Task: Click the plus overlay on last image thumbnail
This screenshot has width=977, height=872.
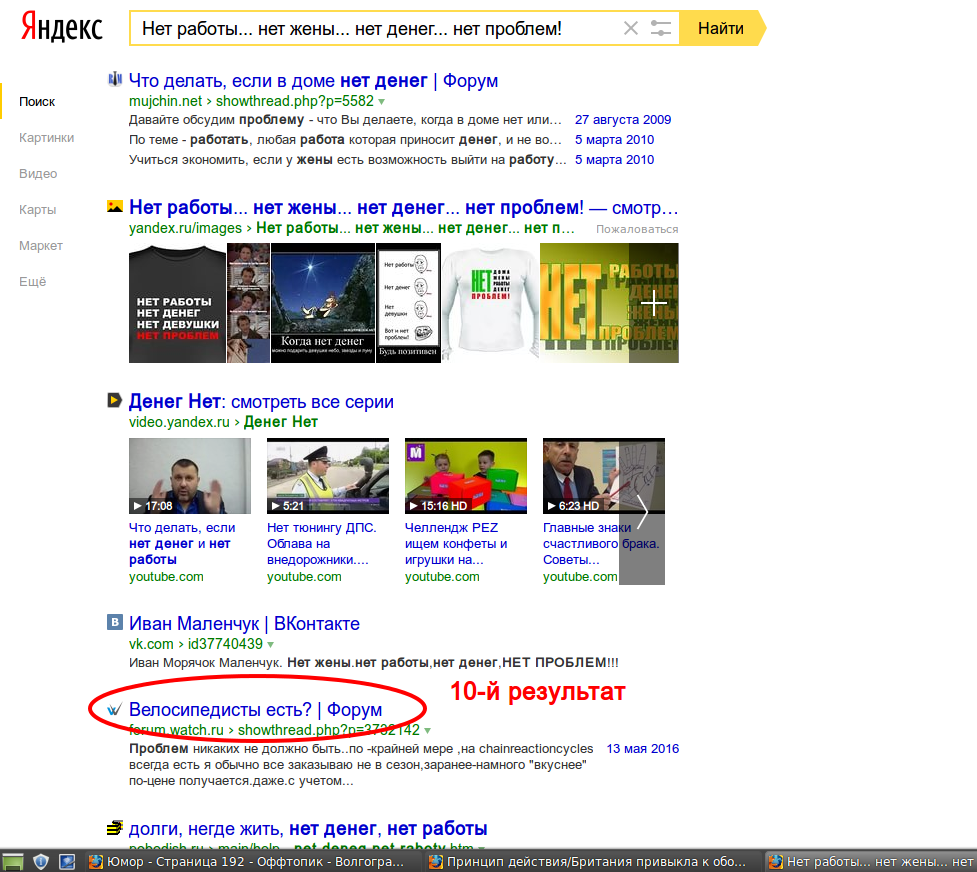Action: point(654,304)
